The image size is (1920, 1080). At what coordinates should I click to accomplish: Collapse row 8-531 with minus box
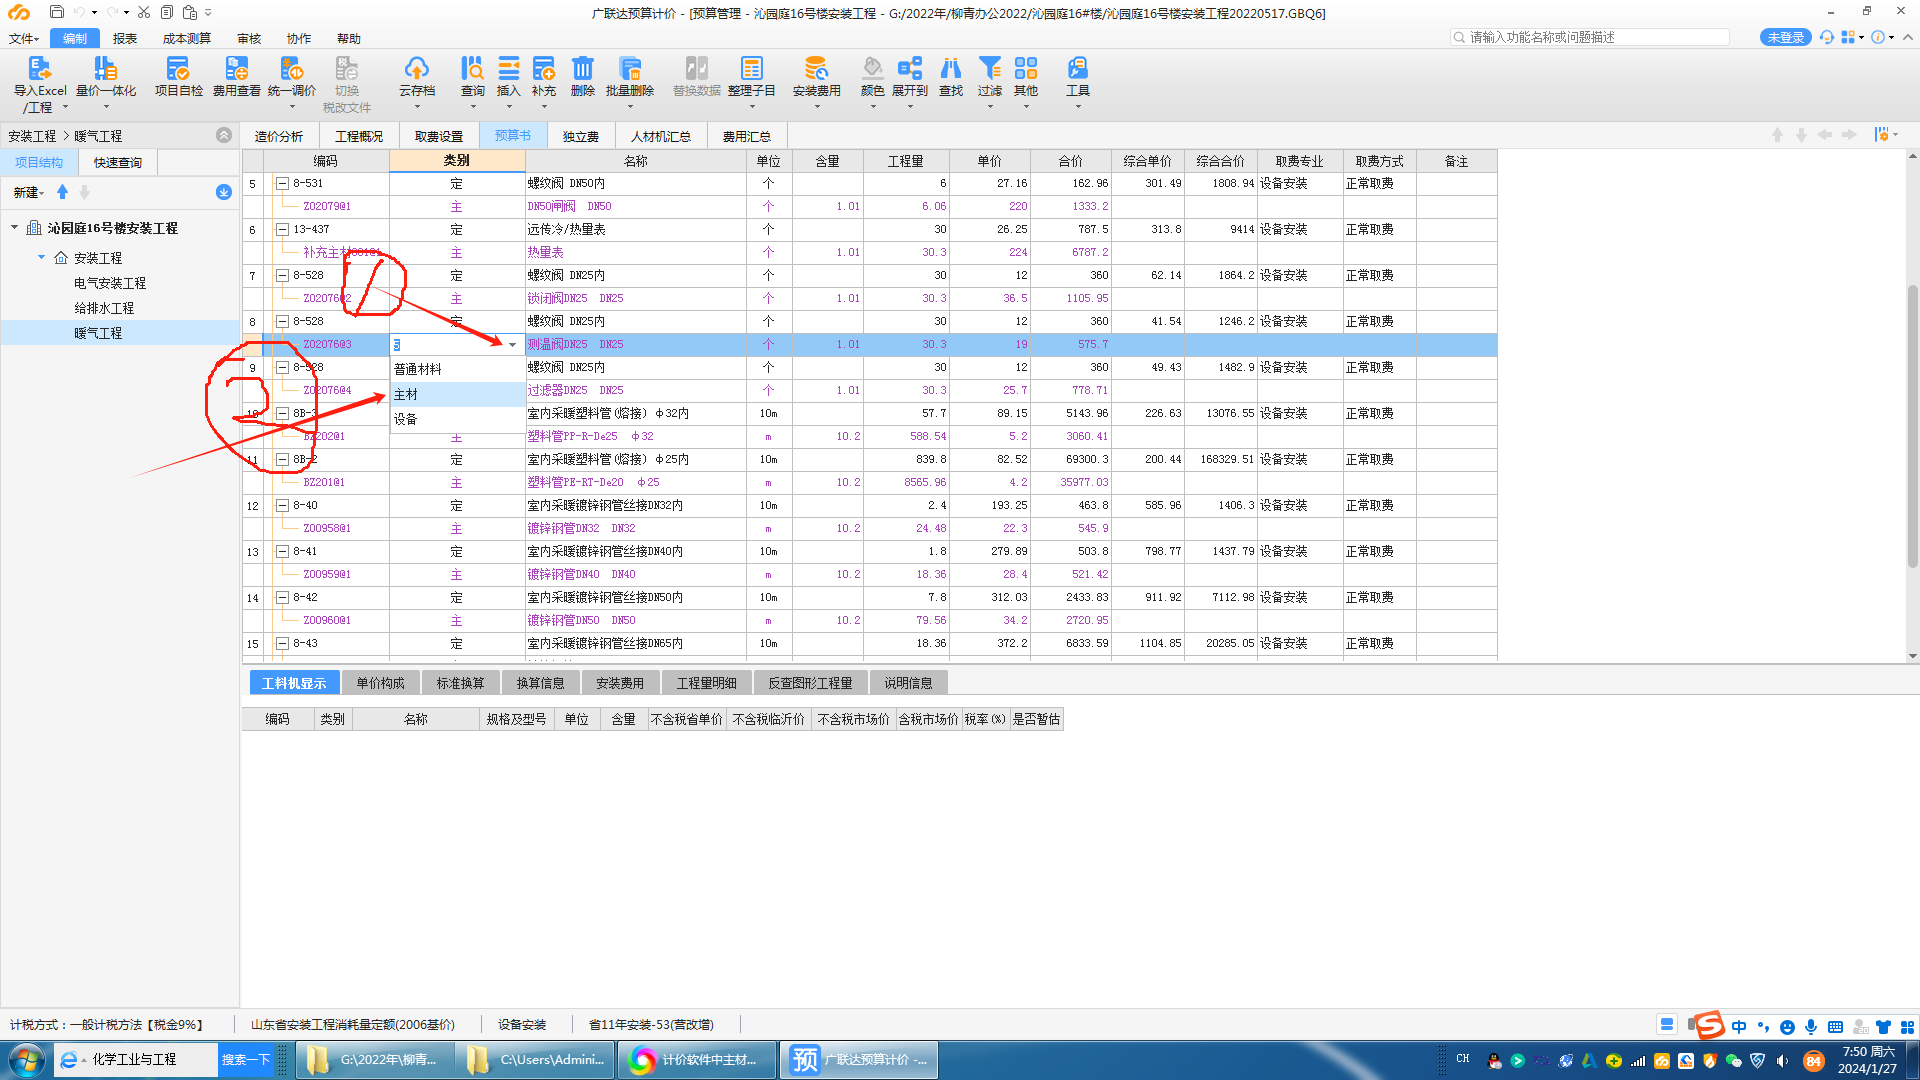point(282,183)
